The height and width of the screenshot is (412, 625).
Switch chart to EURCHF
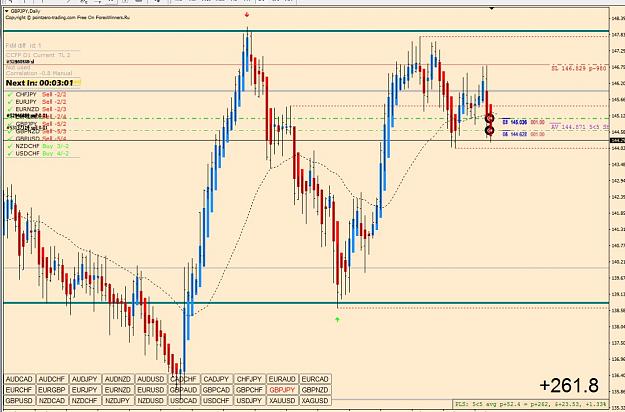(19, 390)
